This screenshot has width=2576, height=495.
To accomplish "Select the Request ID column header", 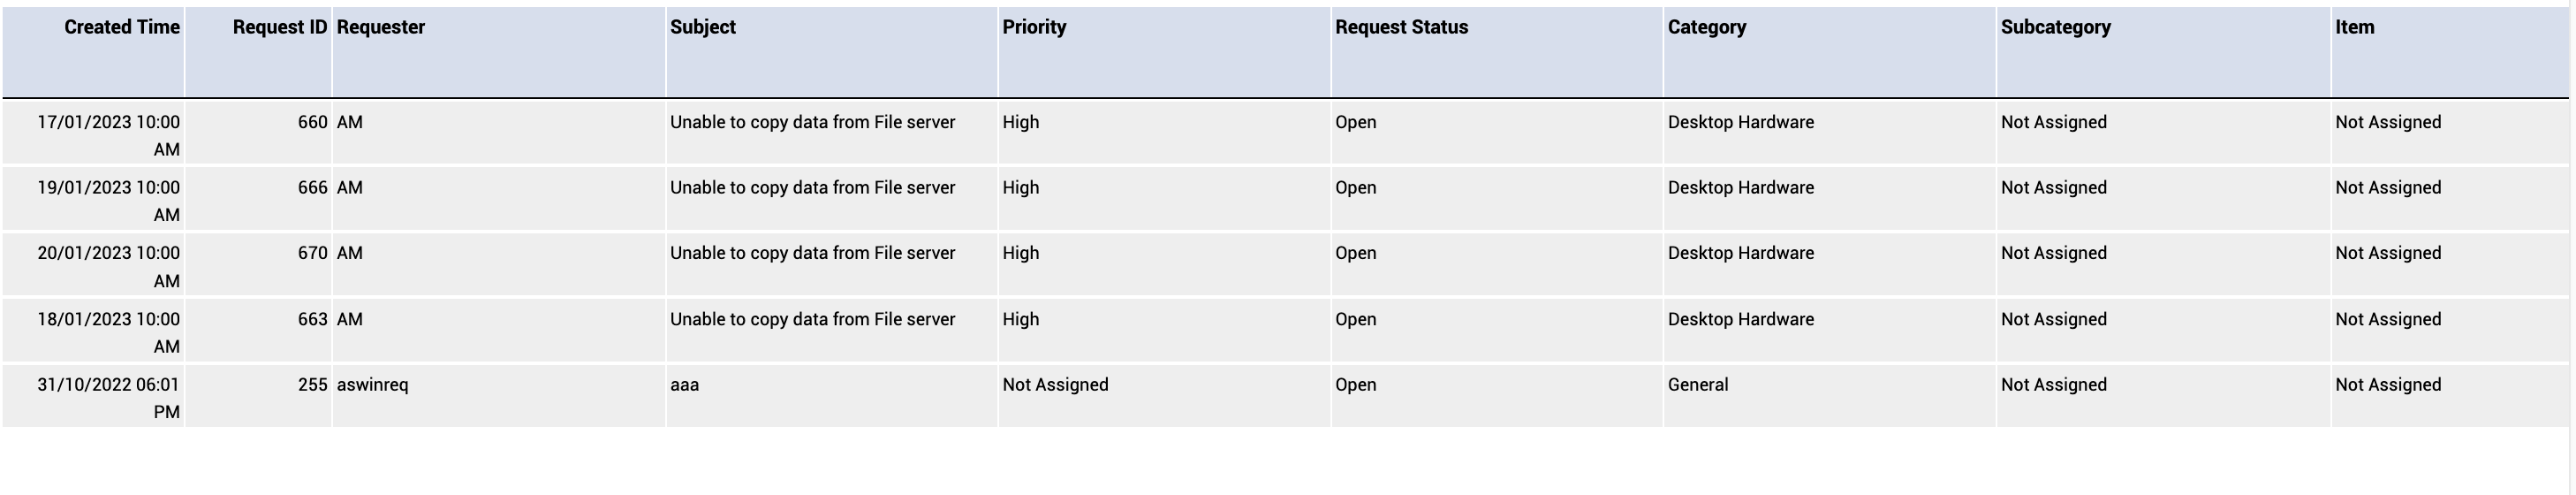I will coord(280,27).
